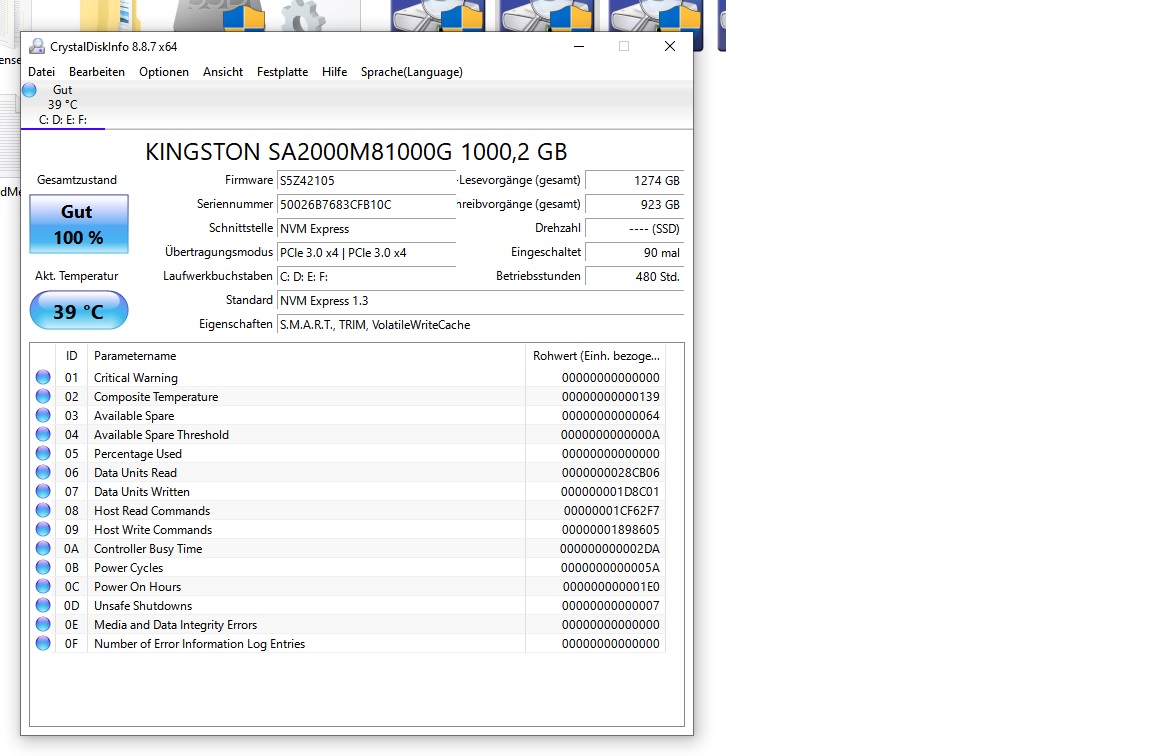Click the status orb for Available Spare Threshold row

point(43,435)
